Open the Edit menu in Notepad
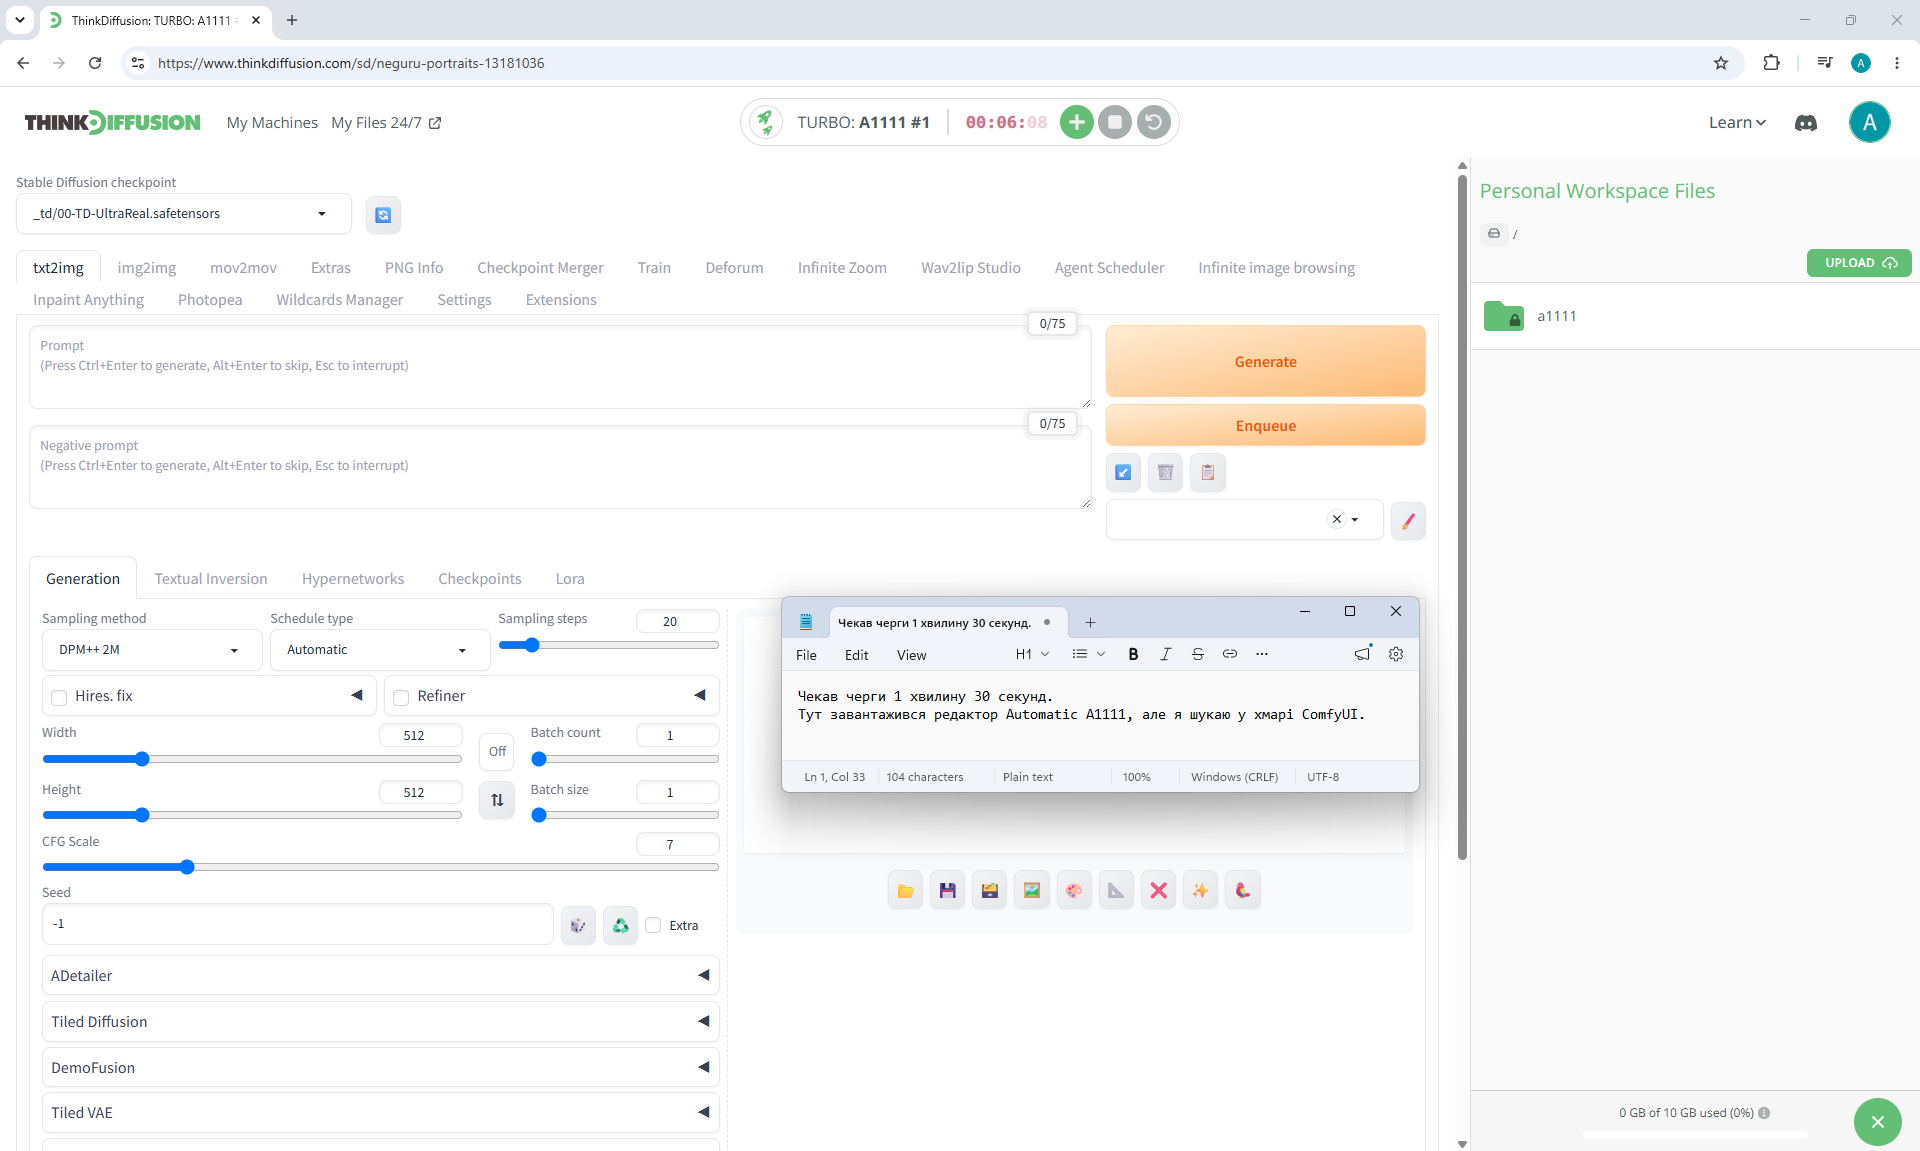Viewport: 1920px width, 1151px height. point(856,655)
